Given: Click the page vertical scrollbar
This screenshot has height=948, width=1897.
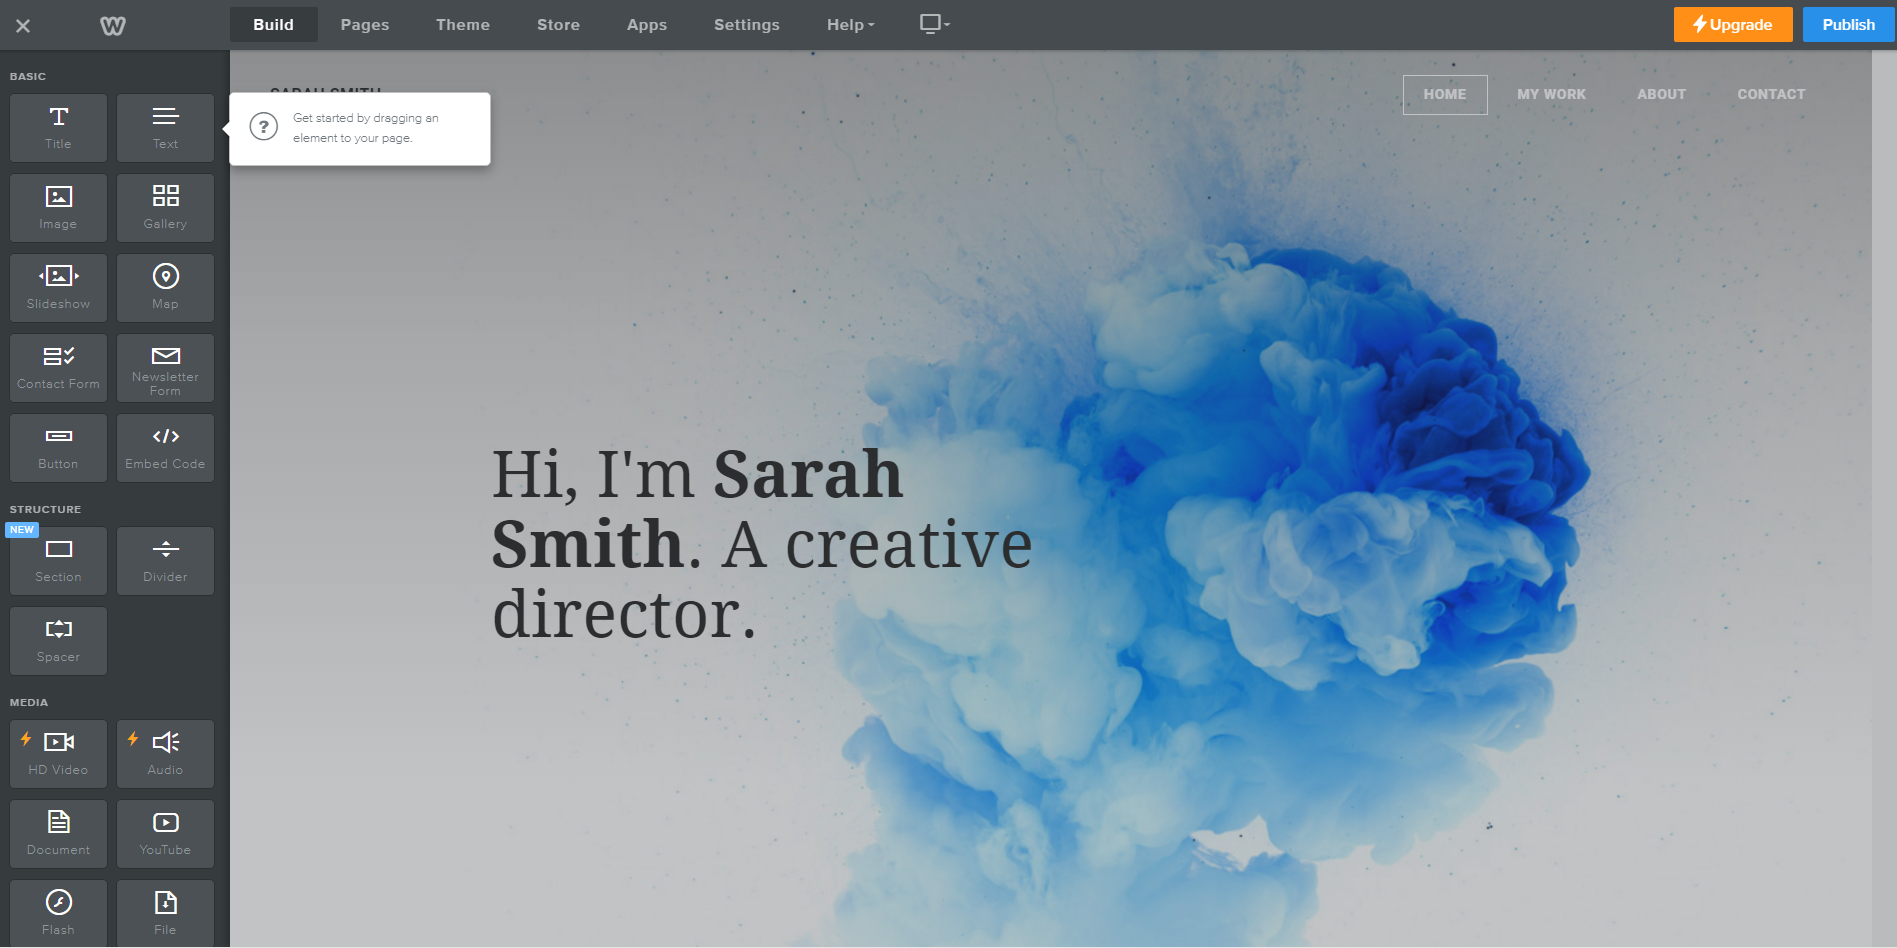Looking at the screenshot, I should click(1884, 498).
